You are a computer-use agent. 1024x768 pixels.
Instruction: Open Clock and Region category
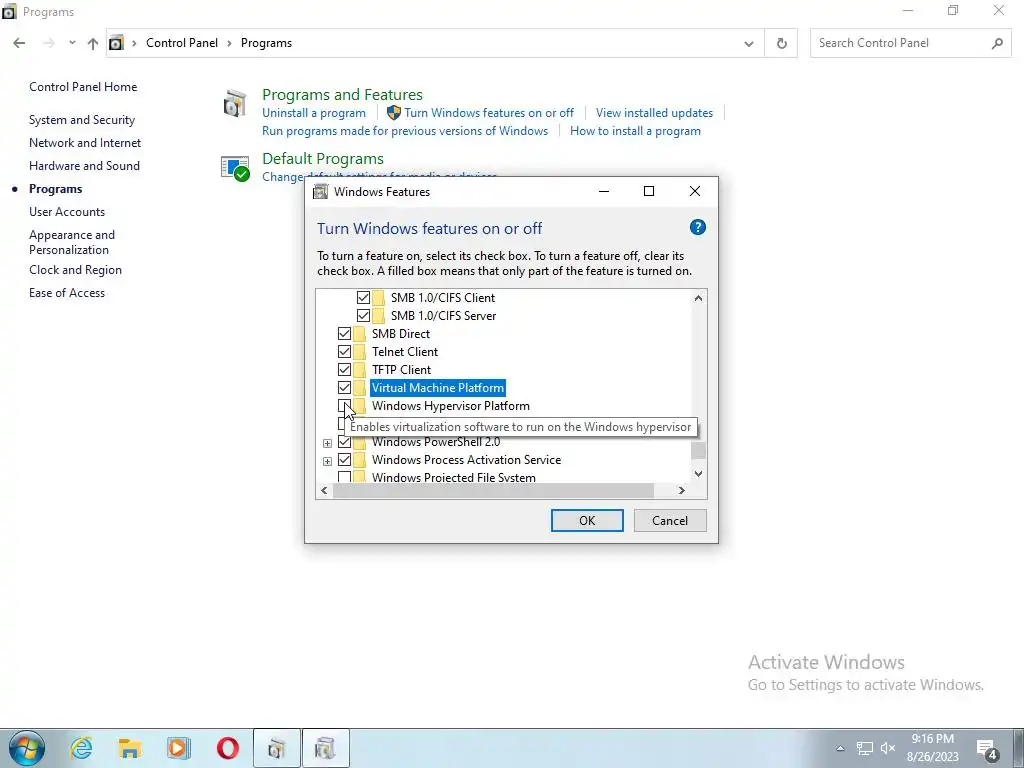(x=75, y=270)
